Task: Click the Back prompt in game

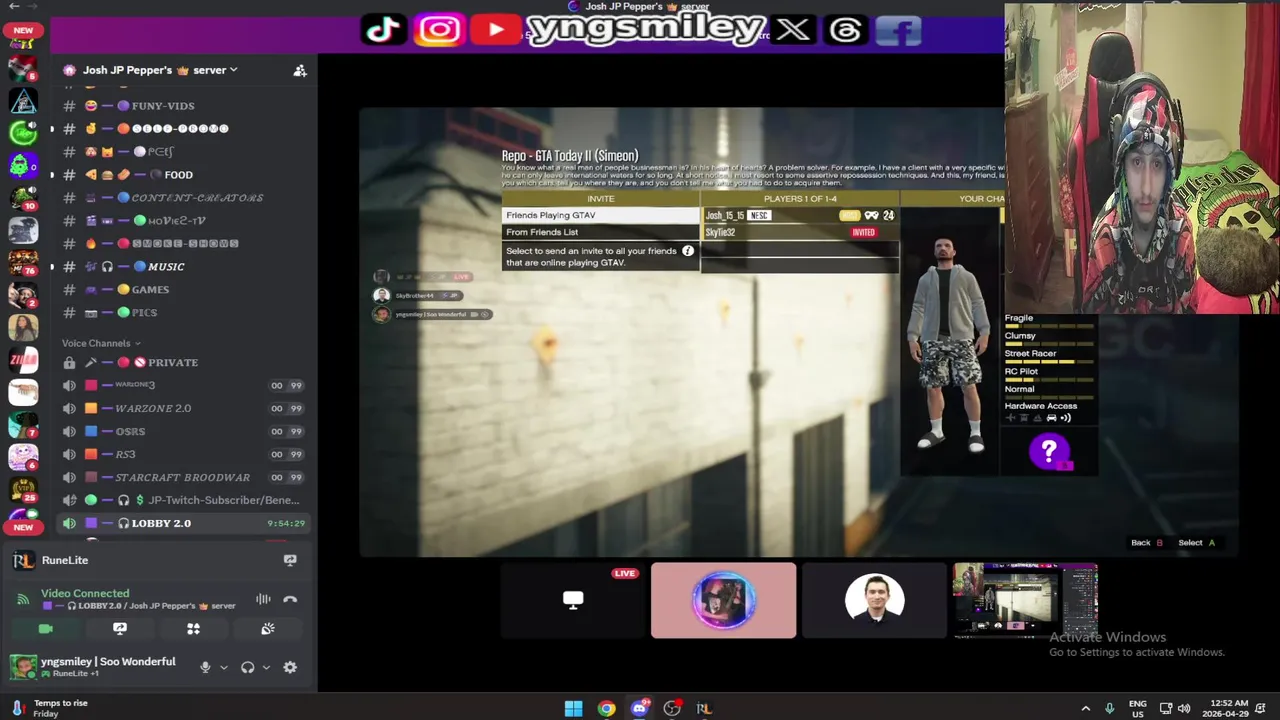Action: (1146, 543)
